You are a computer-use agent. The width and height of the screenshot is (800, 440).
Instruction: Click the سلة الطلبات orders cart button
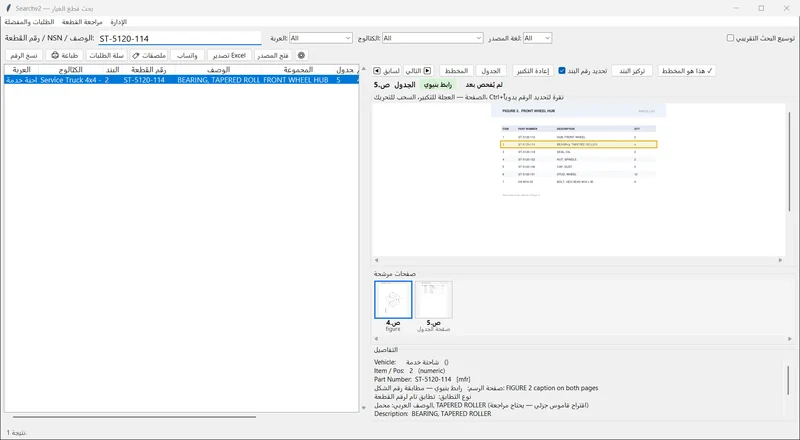(106, 55)
